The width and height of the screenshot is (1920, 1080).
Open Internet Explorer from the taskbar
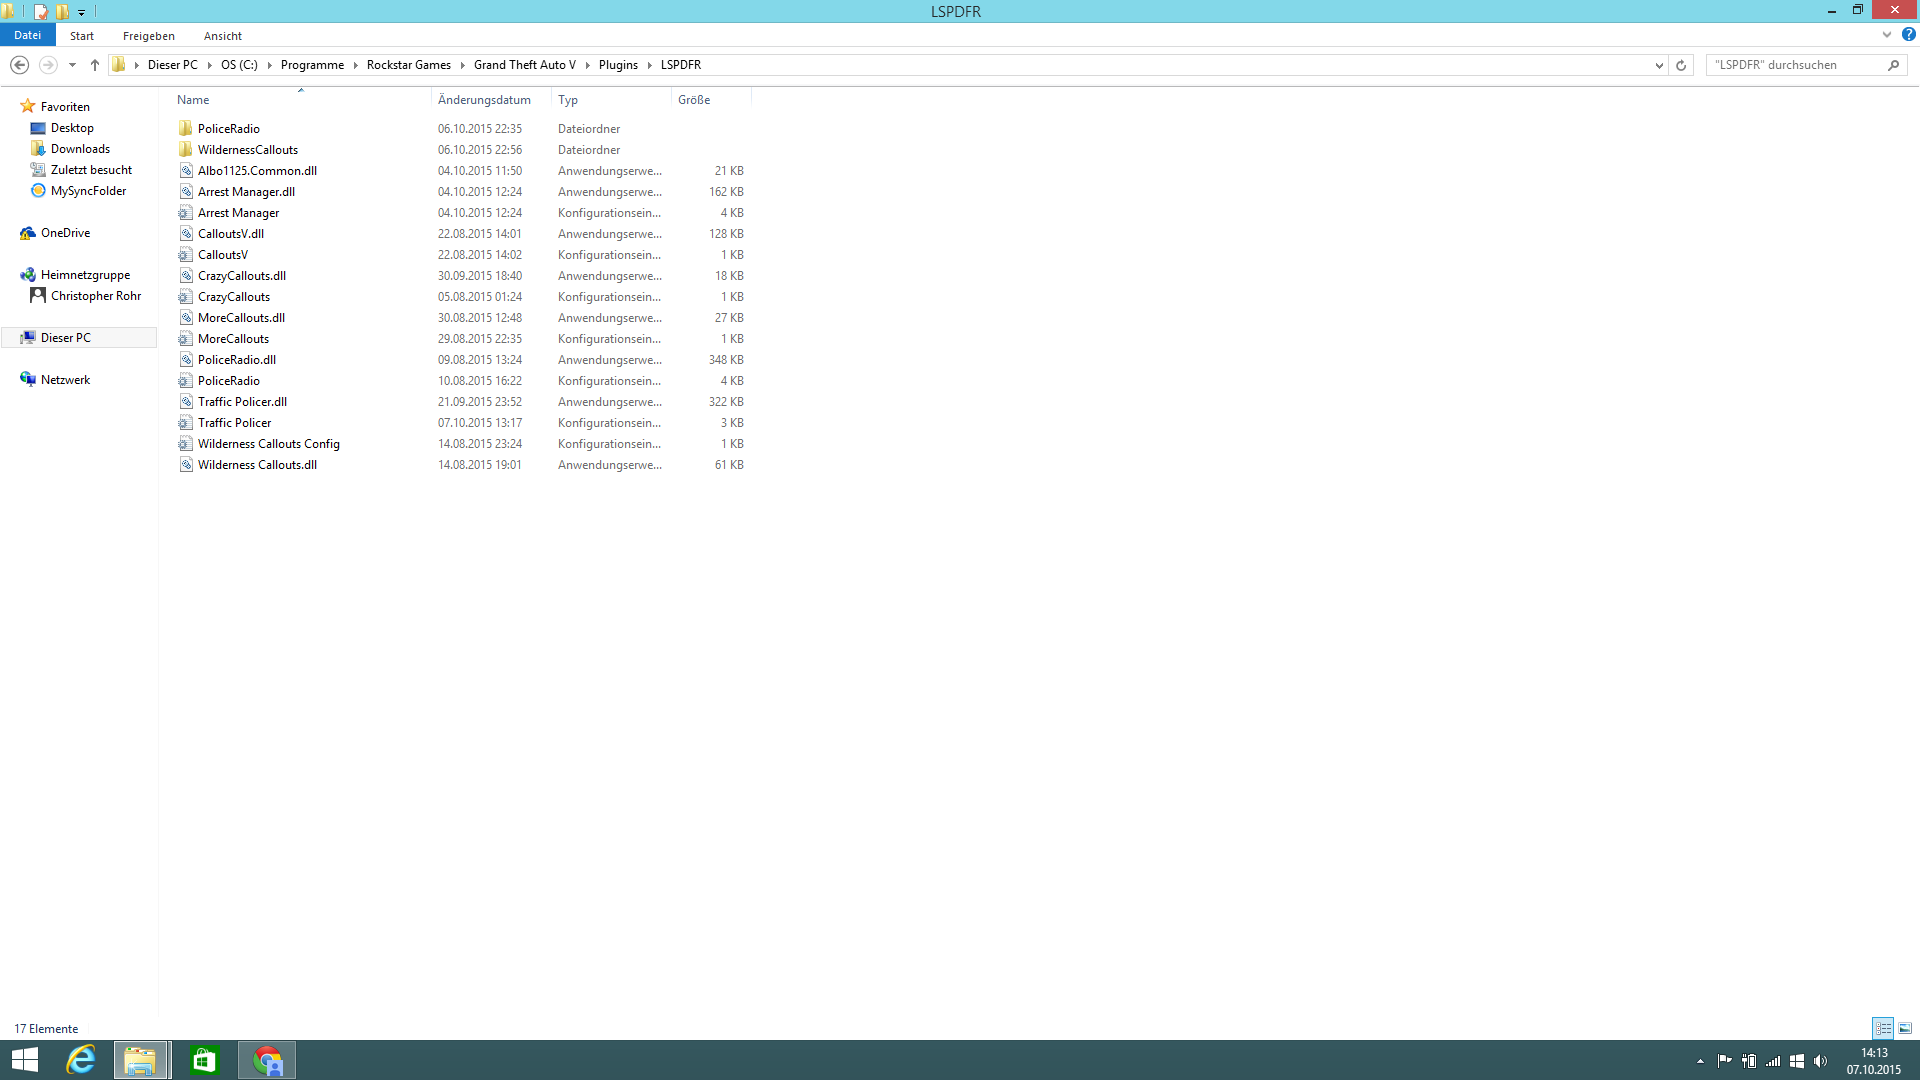[80, 1060]
